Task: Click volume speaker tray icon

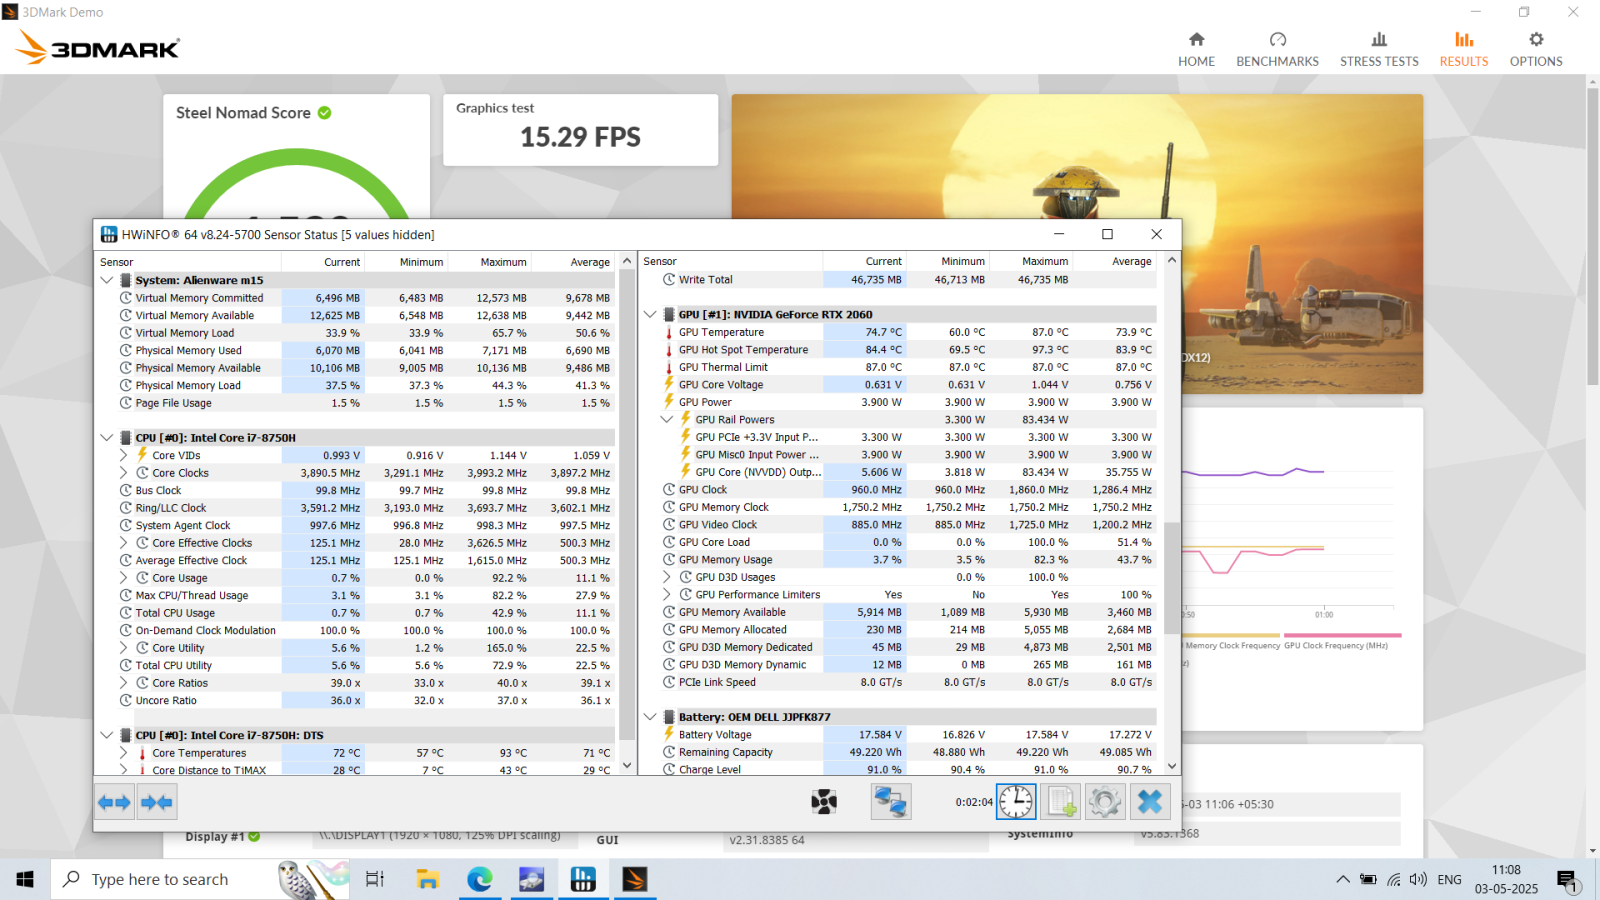Action: click(1418, 879)
